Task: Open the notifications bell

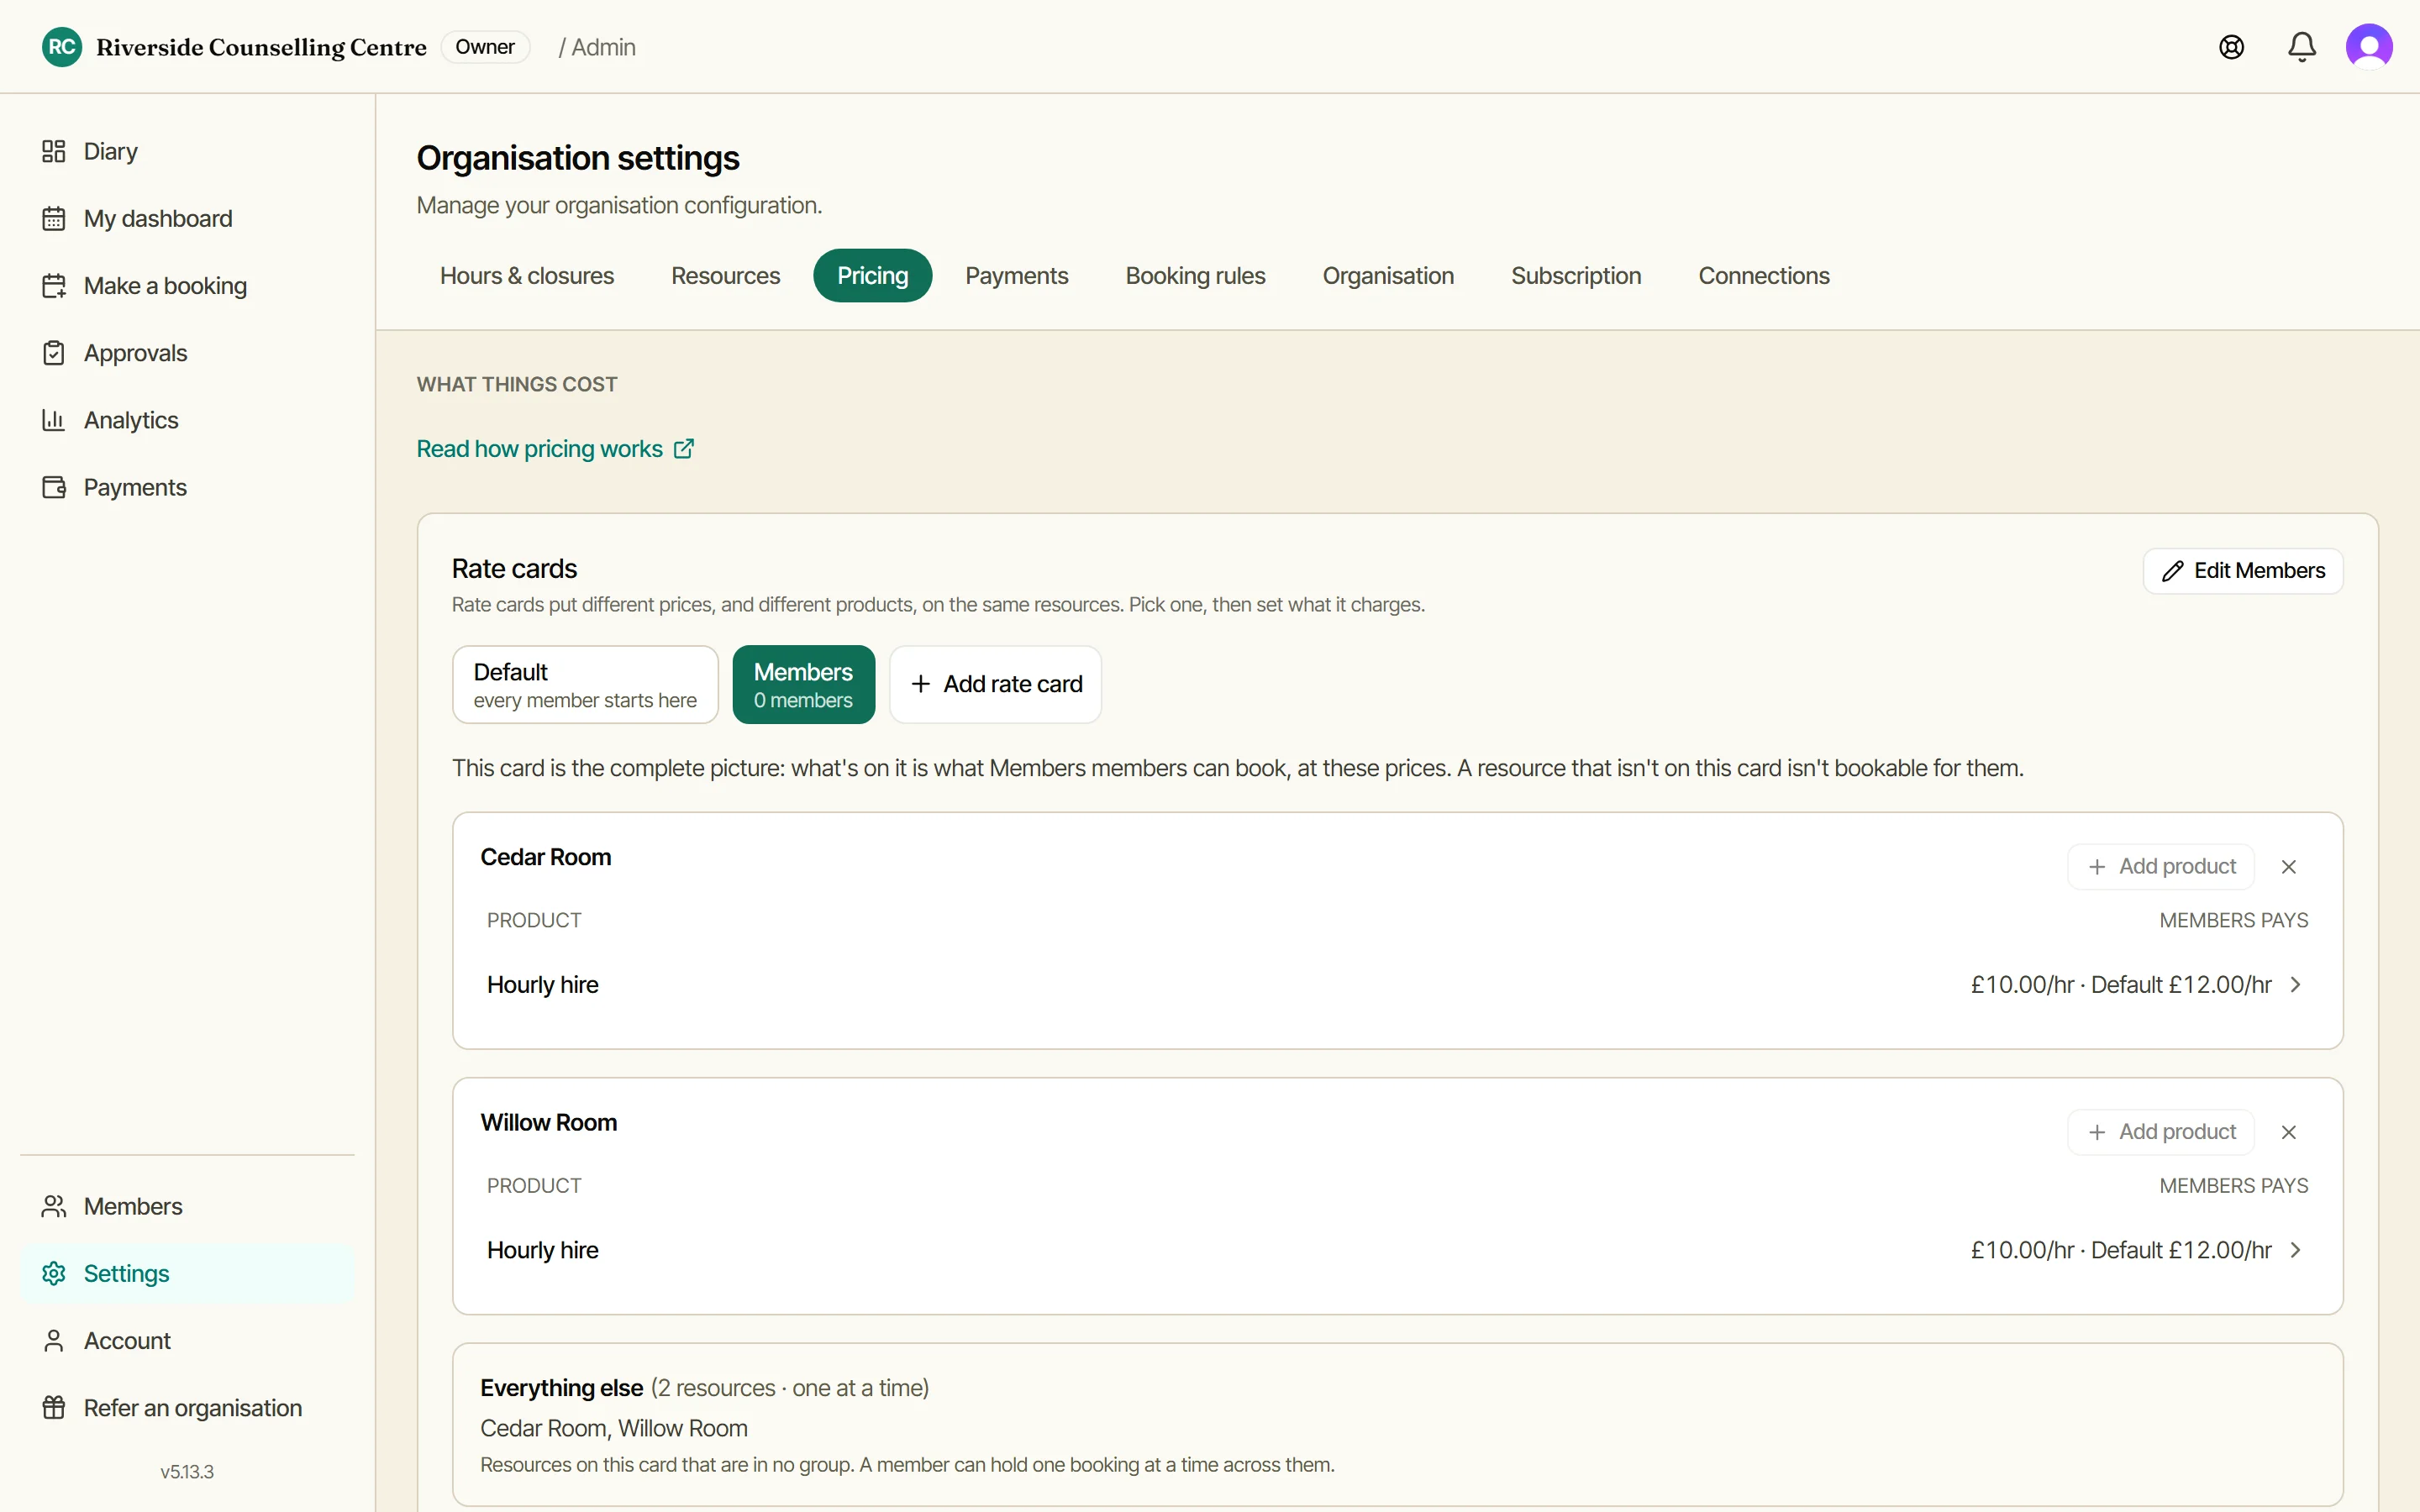Action: pyautogui.click(x=2301, y=47)
